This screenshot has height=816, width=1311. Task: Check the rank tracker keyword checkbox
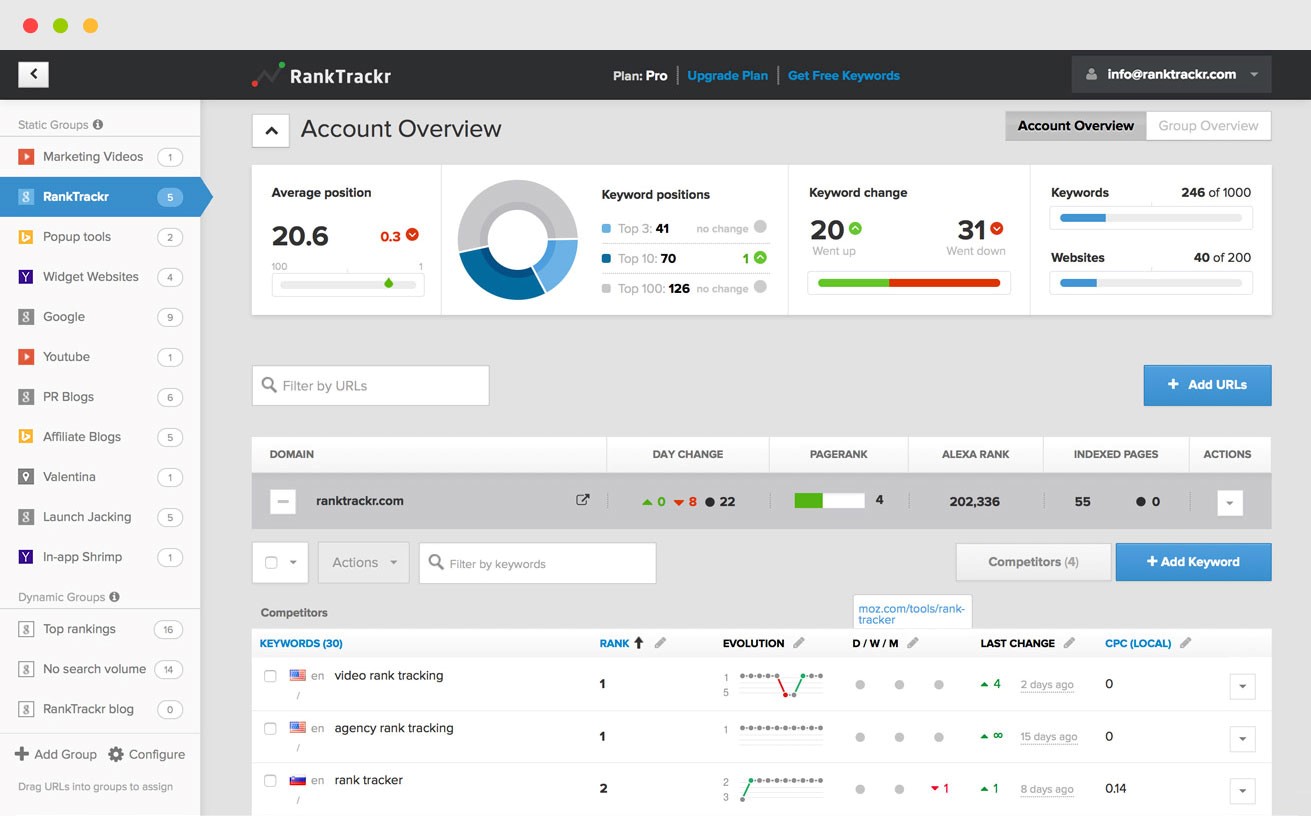[x=270, y=781]
